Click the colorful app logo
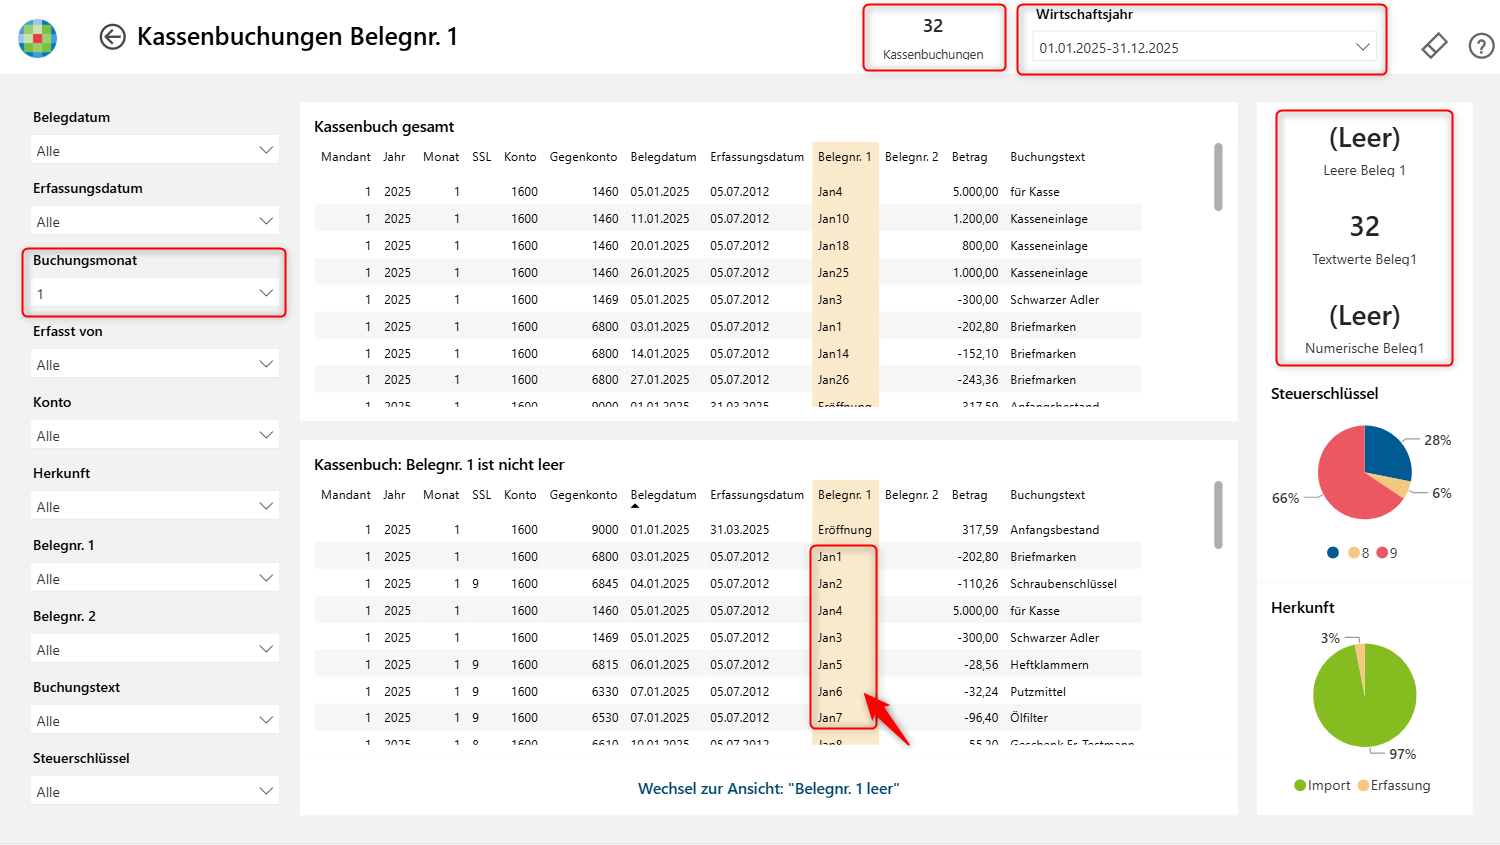Viewport: 1500px width, 845px height. 38,38
